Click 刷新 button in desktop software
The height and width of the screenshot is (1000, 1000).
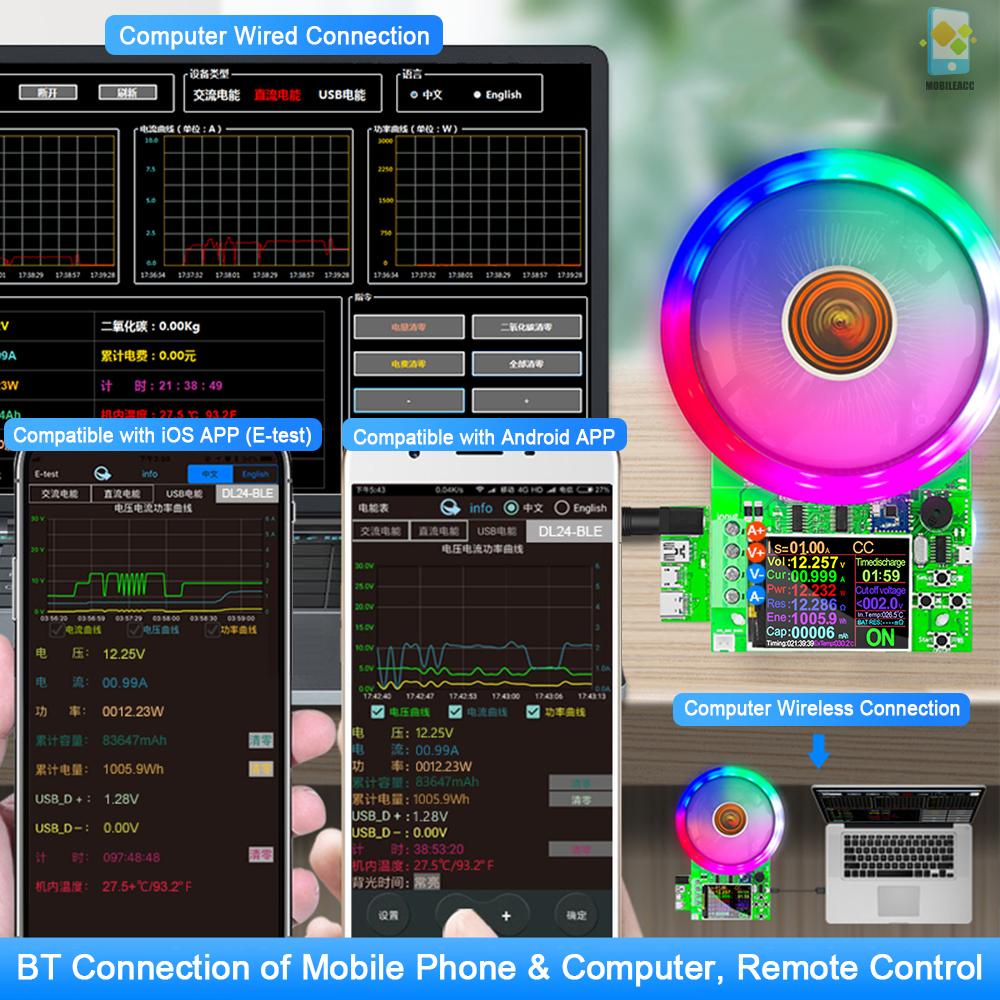coord(128,93)
